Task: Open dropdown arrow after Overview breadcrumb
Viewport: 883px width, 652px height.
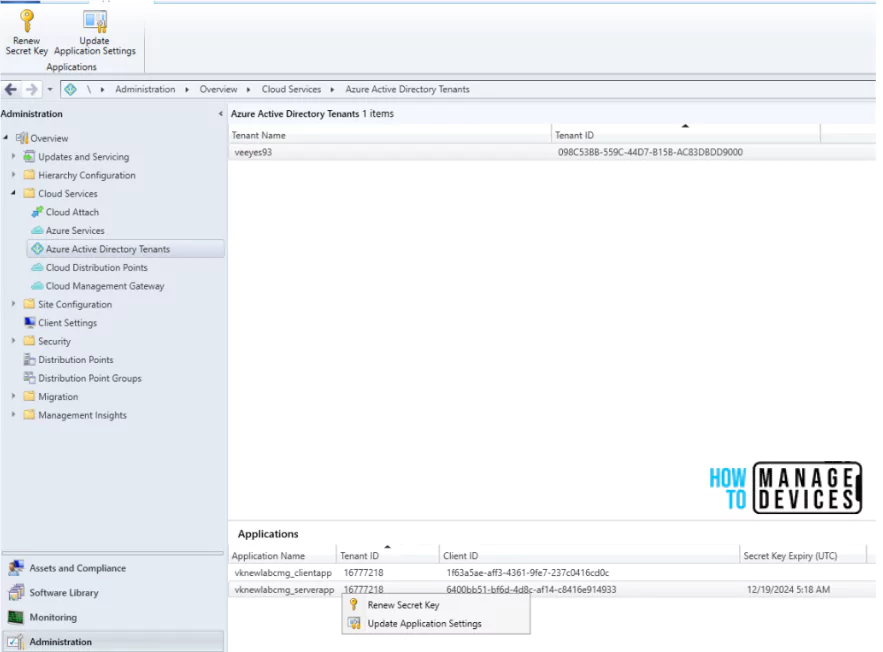Action: pos(248,89)
